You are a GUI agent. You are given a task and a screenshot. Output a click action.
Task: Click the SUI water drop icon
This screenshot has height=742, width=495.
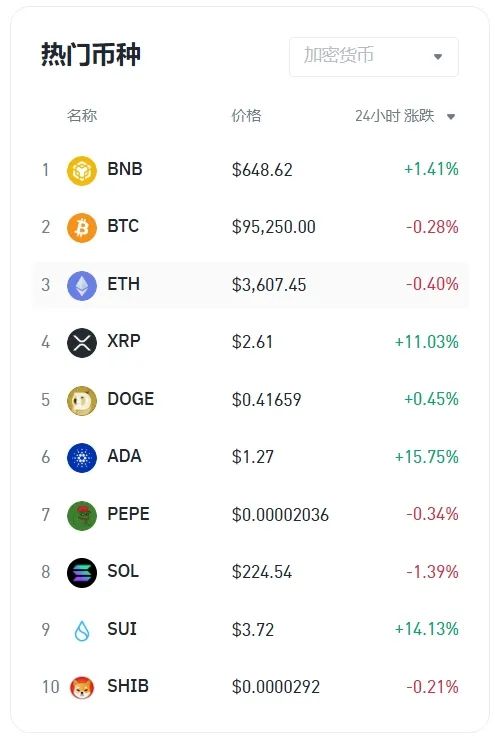click(x=82, y=631)
